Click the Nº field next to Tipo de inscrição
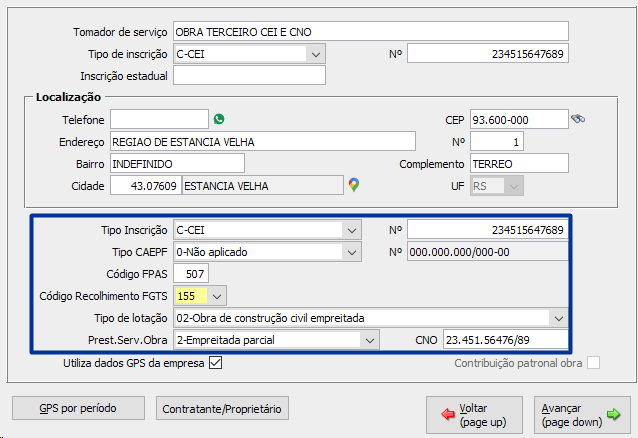 click(x=488, y=54)
